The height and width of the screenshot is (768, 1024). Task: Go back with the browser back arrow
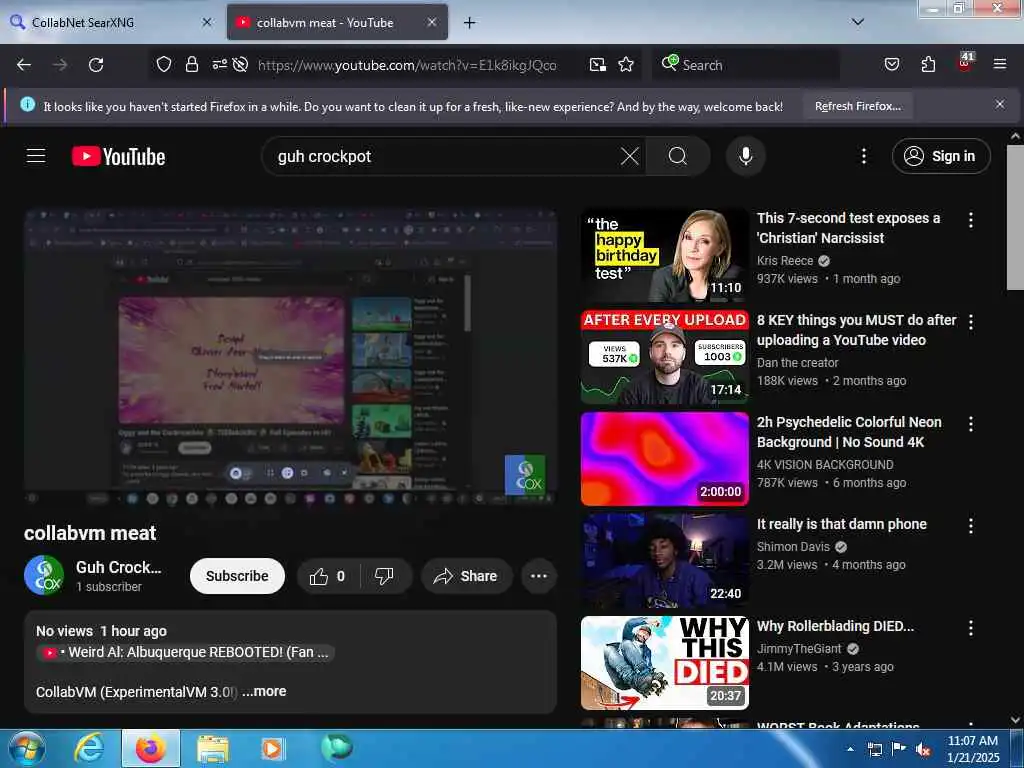[24, 65]
